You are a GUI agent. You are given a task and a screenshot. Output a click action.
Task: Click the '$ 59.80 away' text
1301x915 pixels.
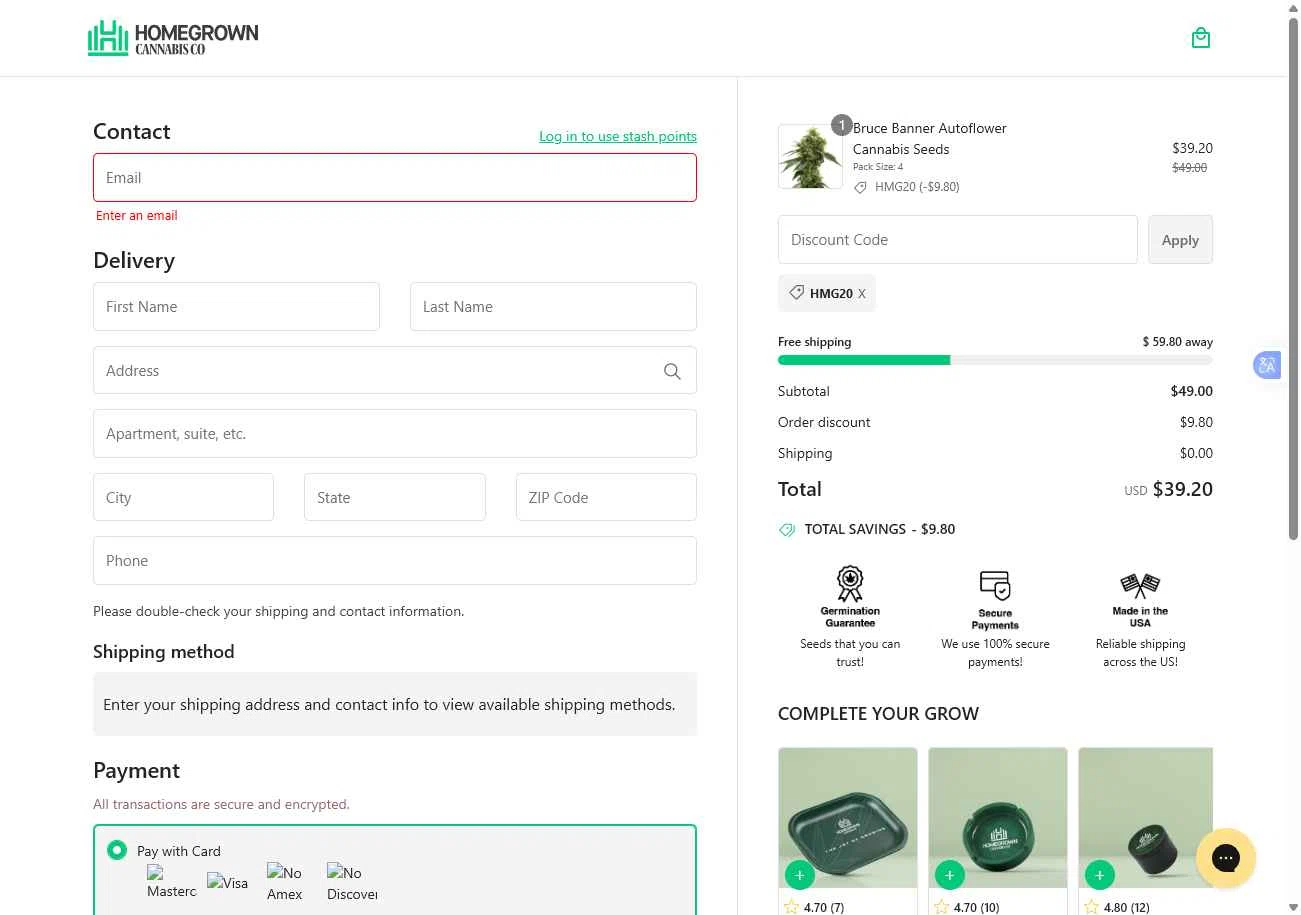pos(1178,342)
